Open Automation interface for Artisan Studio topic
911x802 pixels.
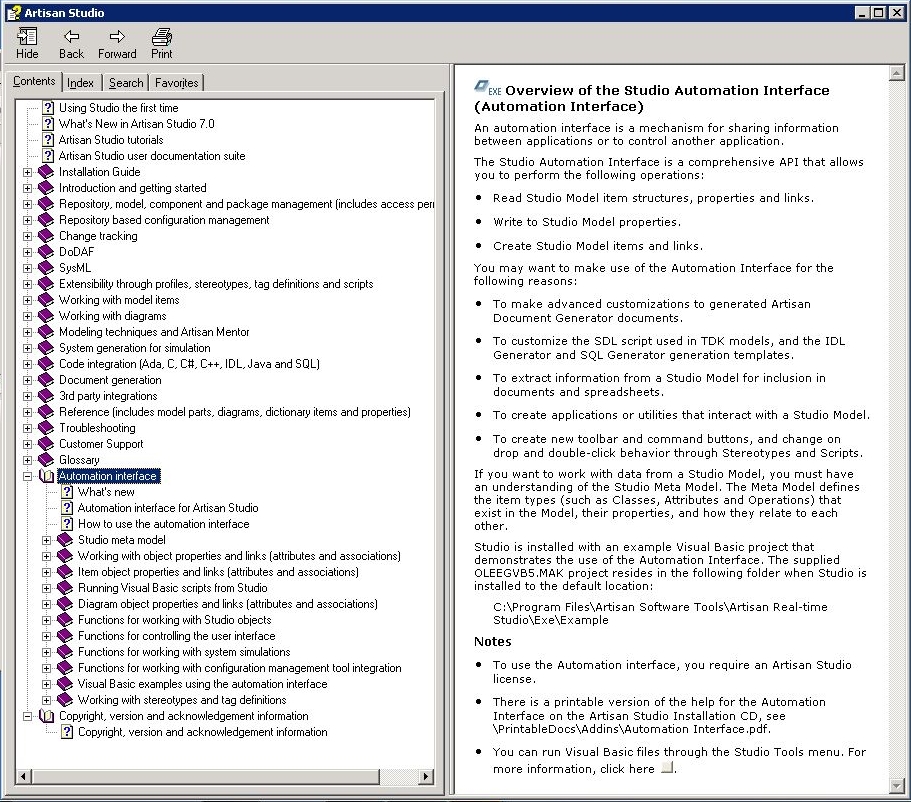click(168, 508)
